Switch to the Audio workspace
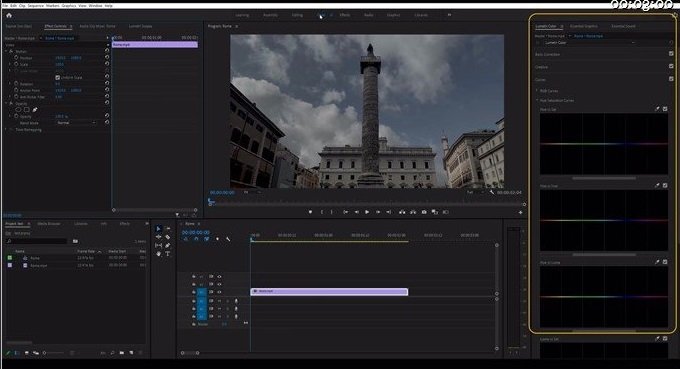 [x=369, y=15]
